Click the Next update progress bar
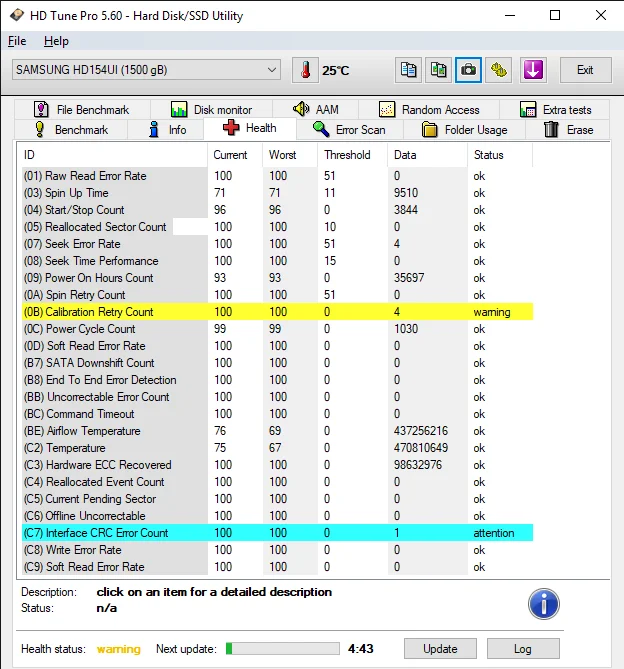The image size is (624, 669). [x=283, y=649]
